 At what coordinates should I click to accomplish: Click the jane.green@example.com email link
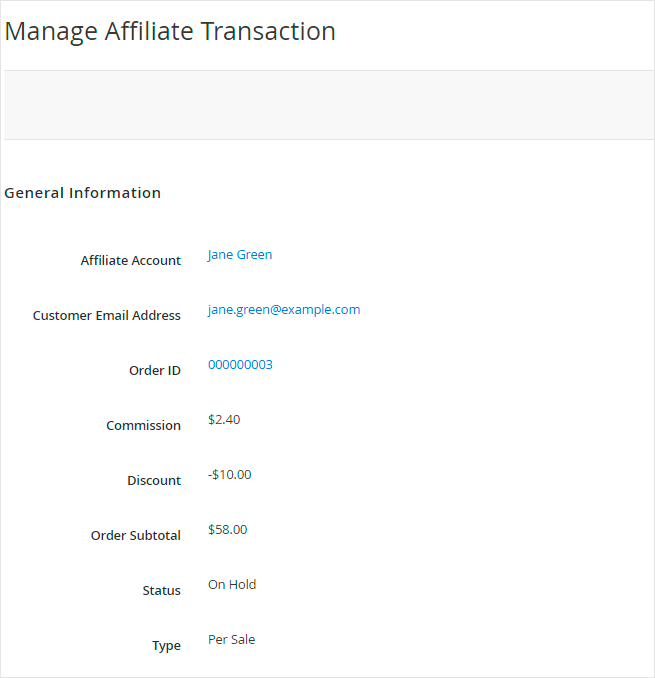[x=284, y=310]
